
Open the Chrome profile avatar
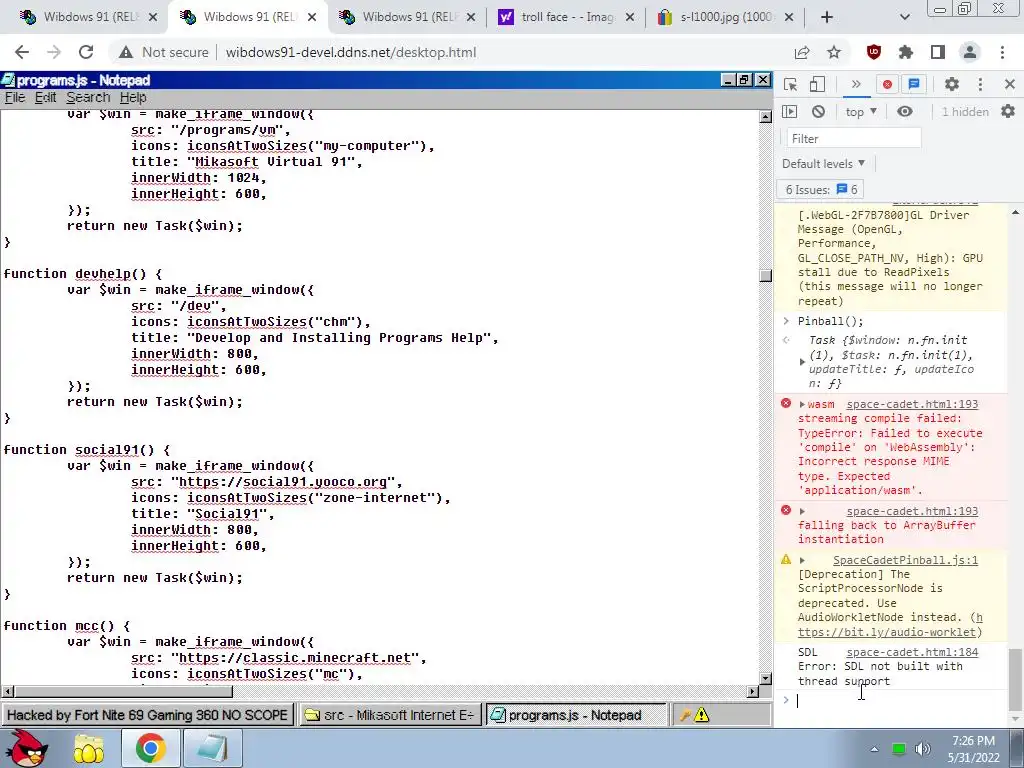point(970,52)
